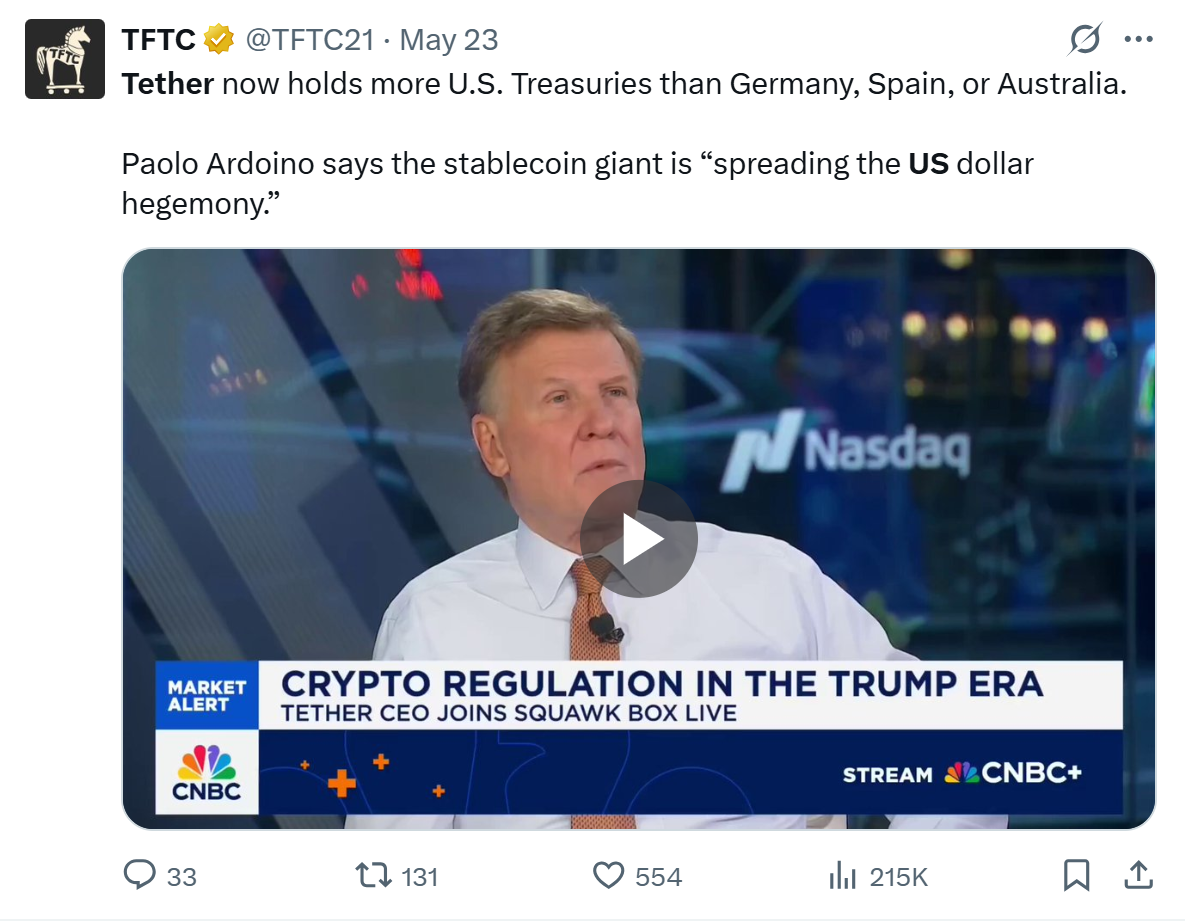The image size is (1185, 924).
Task: Open the TFTC display name profile
Action: pyautogui.click(x=158, y=40)
